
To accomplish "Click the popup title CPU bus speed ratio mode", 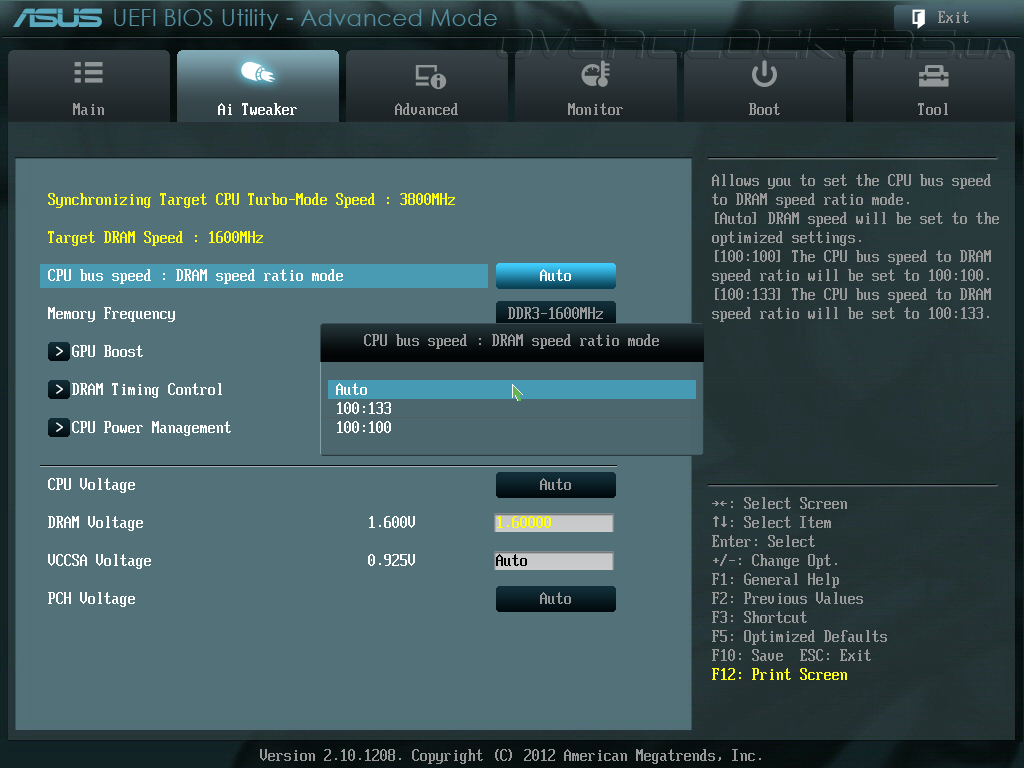I will (511, 341).
